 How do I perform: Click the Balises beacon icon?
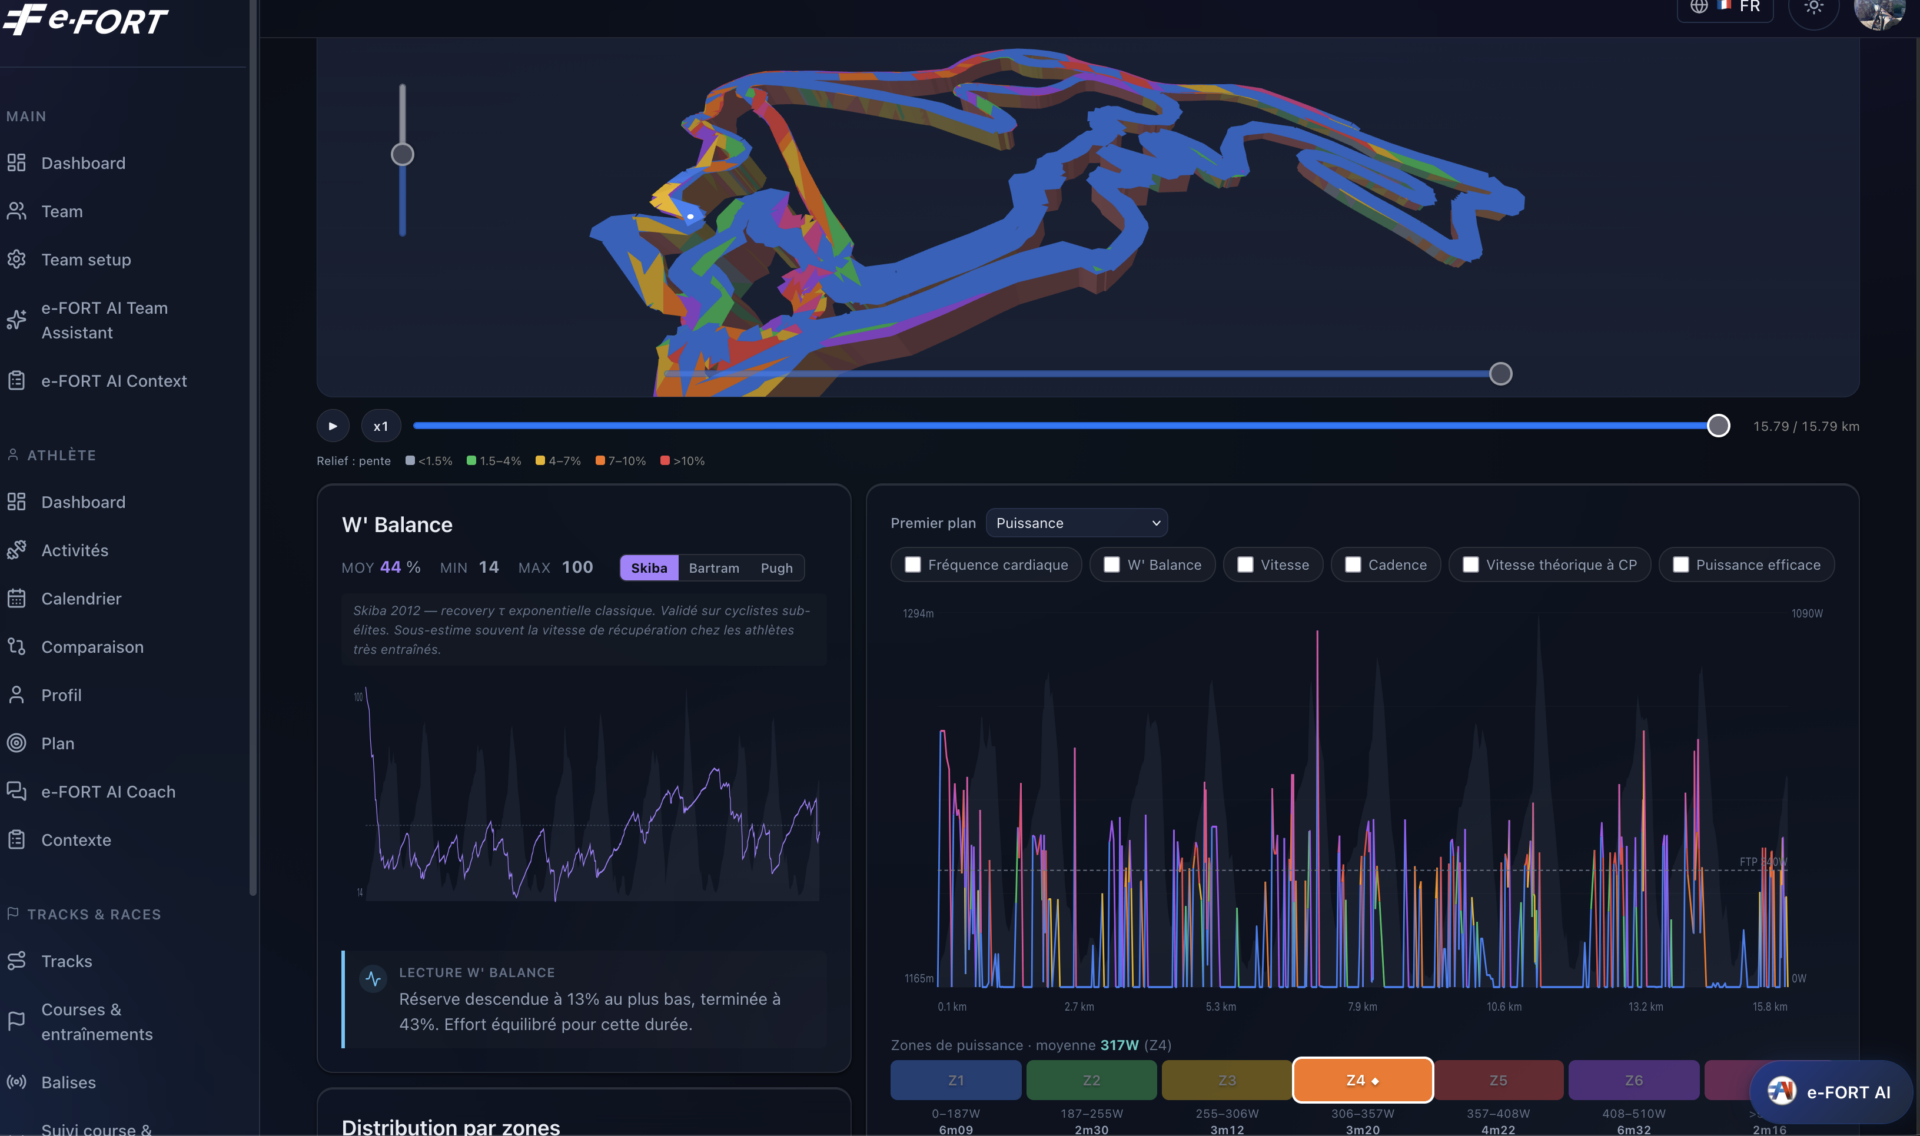(x=16, y=1082)
